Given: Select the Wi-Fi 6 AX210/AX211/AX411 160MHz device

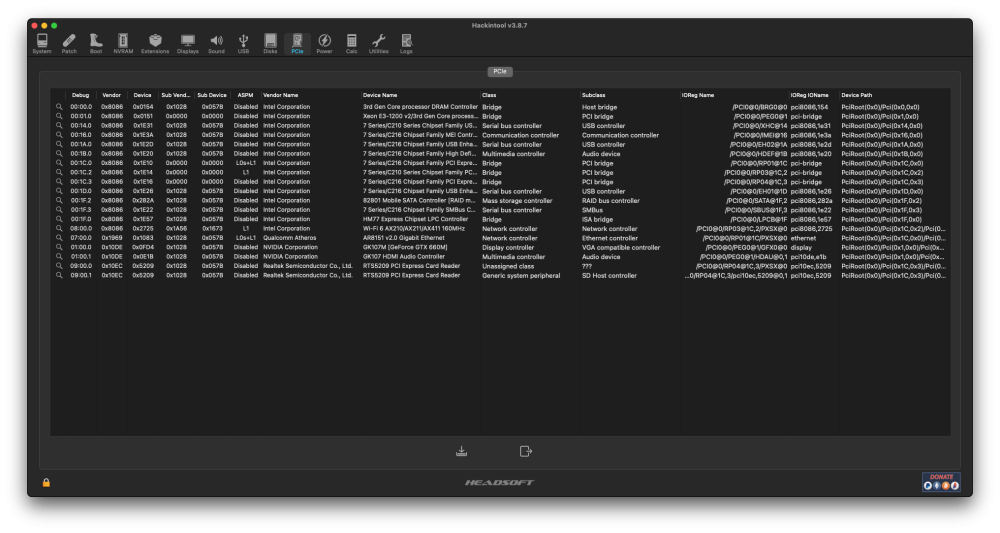Looking at the screenshot, I should pos(414,228).
